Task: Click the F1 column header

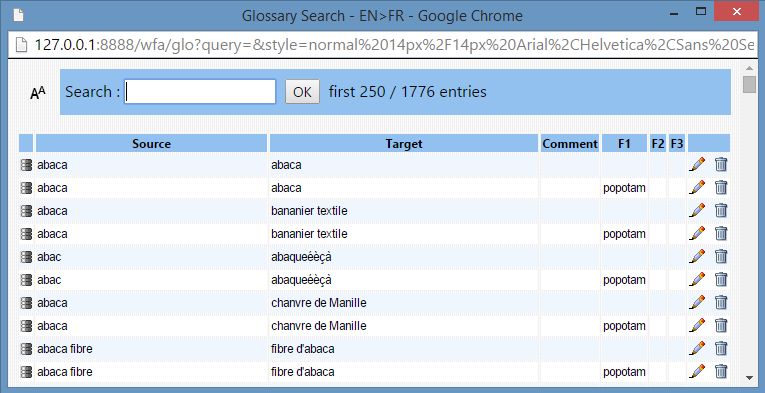Action: [x=624, y=143]
